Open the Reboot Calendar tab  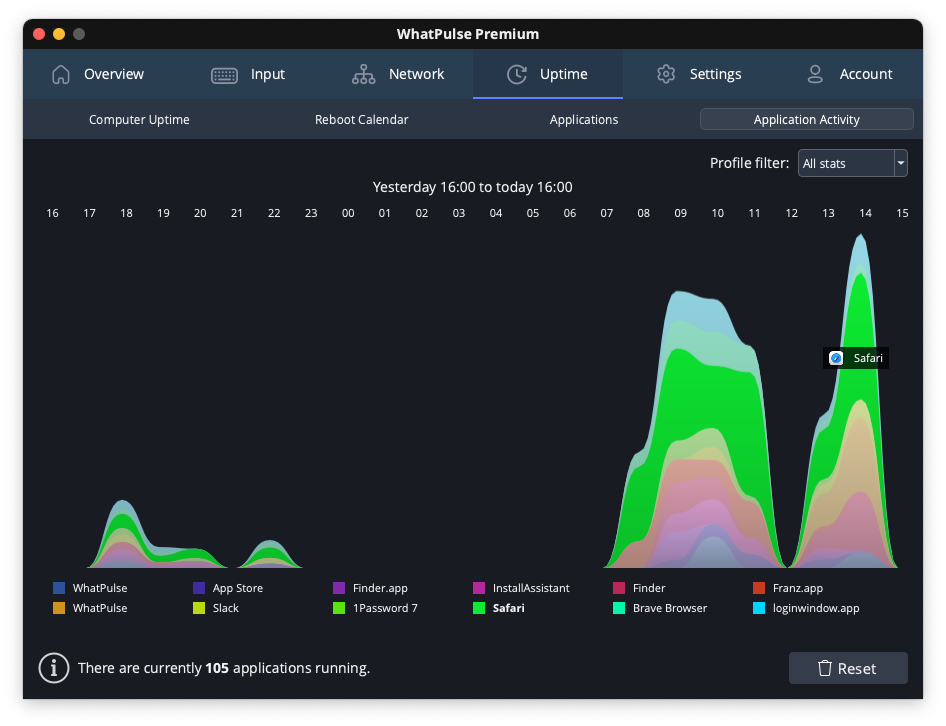(x=361, y=120)
